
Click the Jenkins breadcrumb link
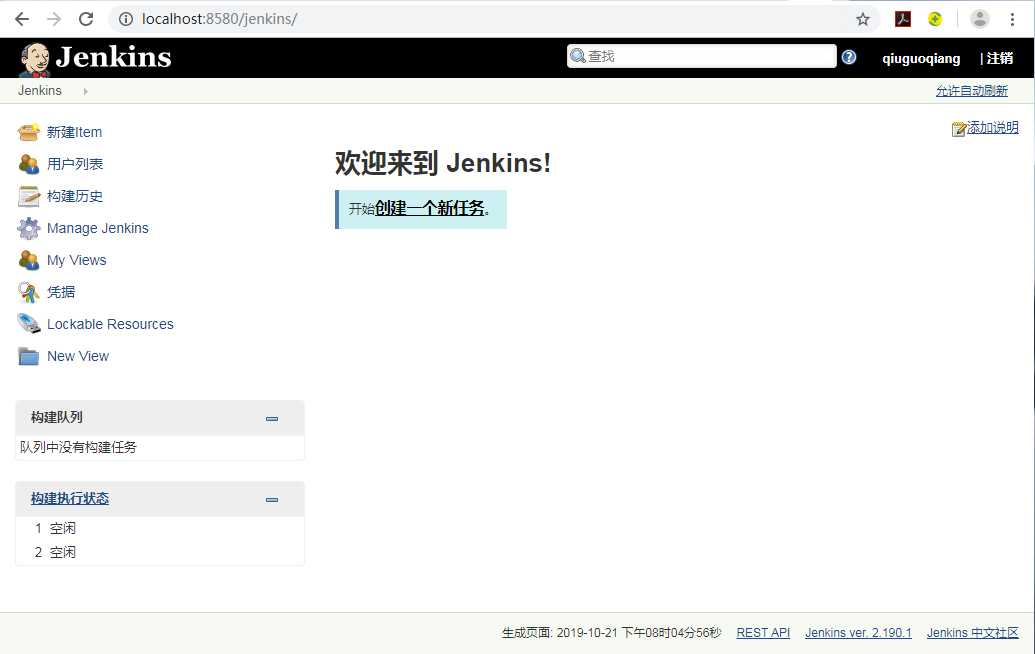point(40,90)
